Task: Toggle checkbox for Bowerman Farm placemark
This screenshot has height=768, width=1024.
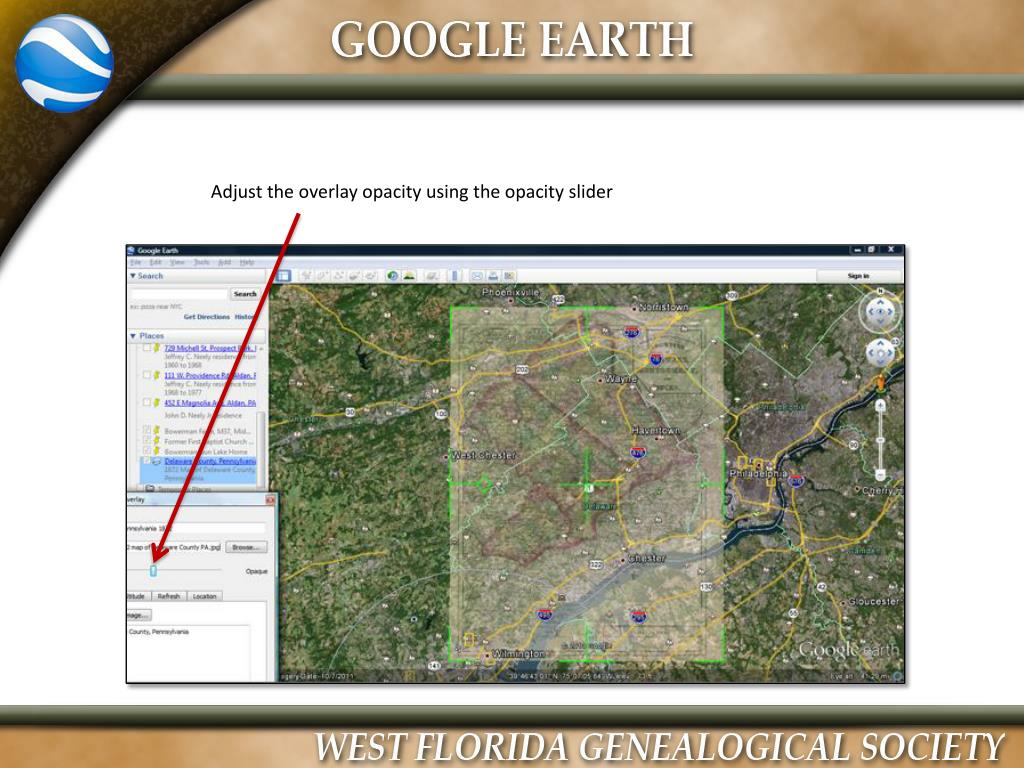Action: point(147,430)
